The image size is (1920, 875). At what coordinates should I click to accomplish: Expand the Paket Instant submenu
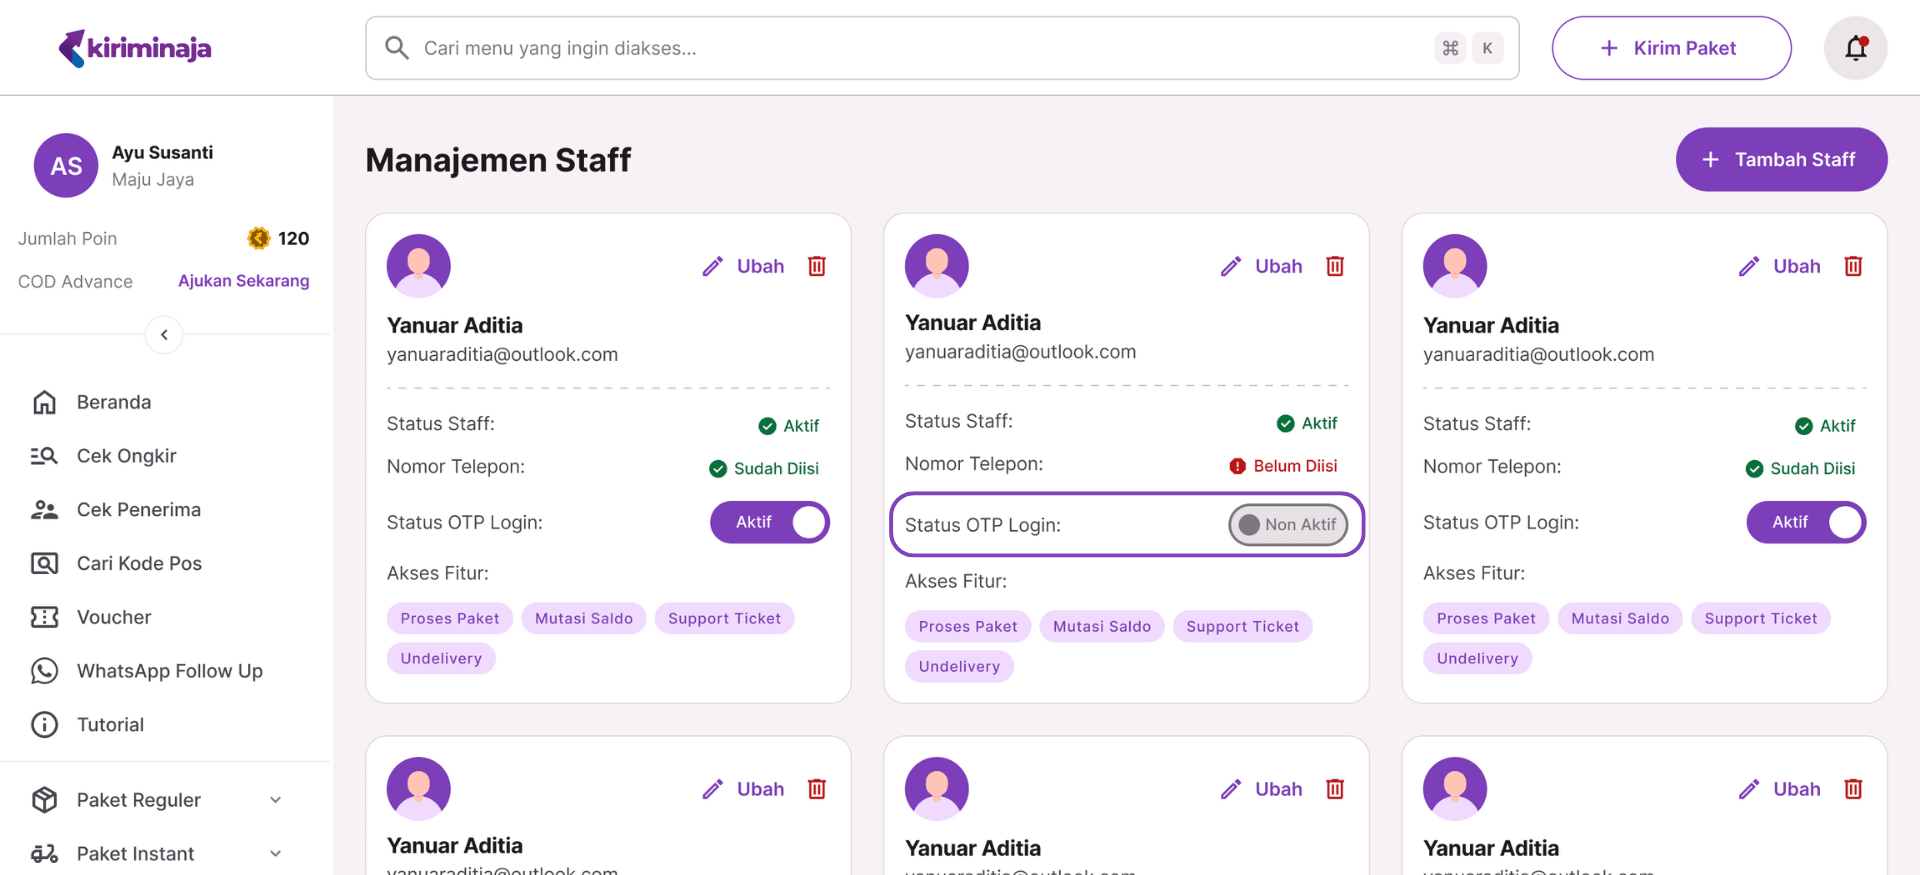pyautogui.click(x=155, y=854)
